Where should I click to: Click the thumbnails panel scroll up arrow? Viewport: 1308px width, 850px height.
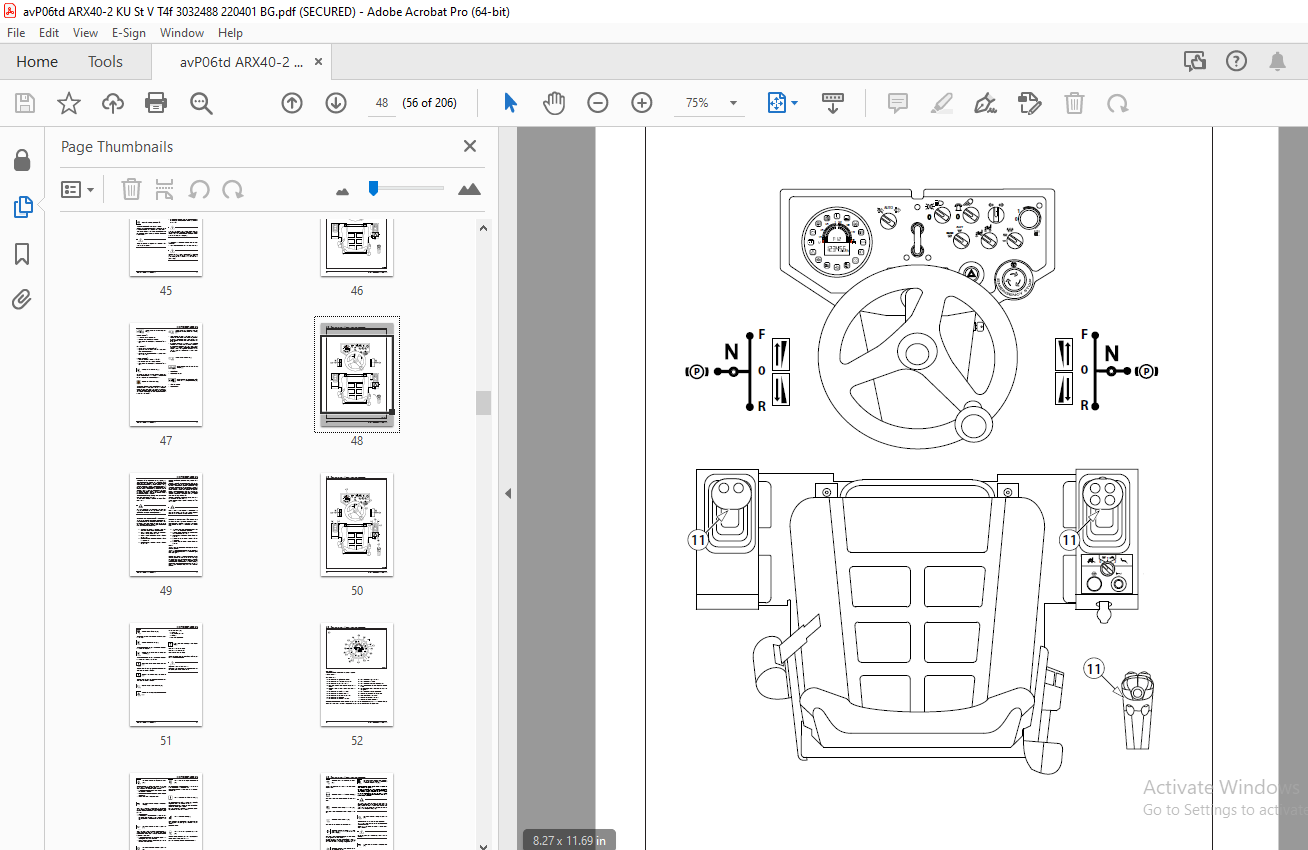point(484,228)
